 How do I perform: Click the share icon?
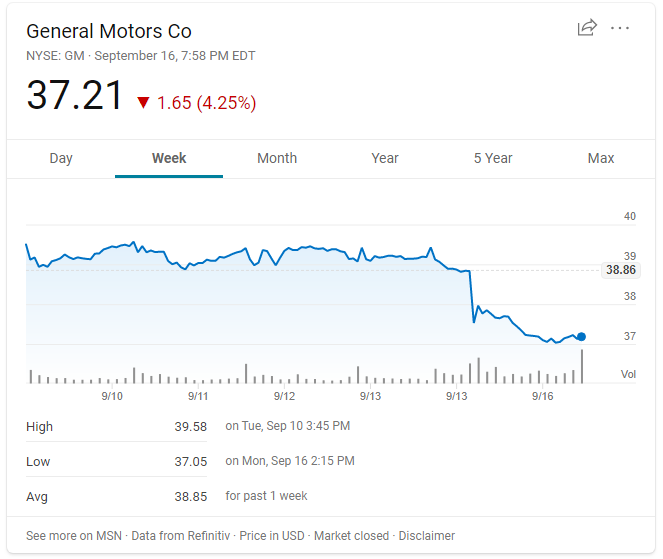[587, 28]
